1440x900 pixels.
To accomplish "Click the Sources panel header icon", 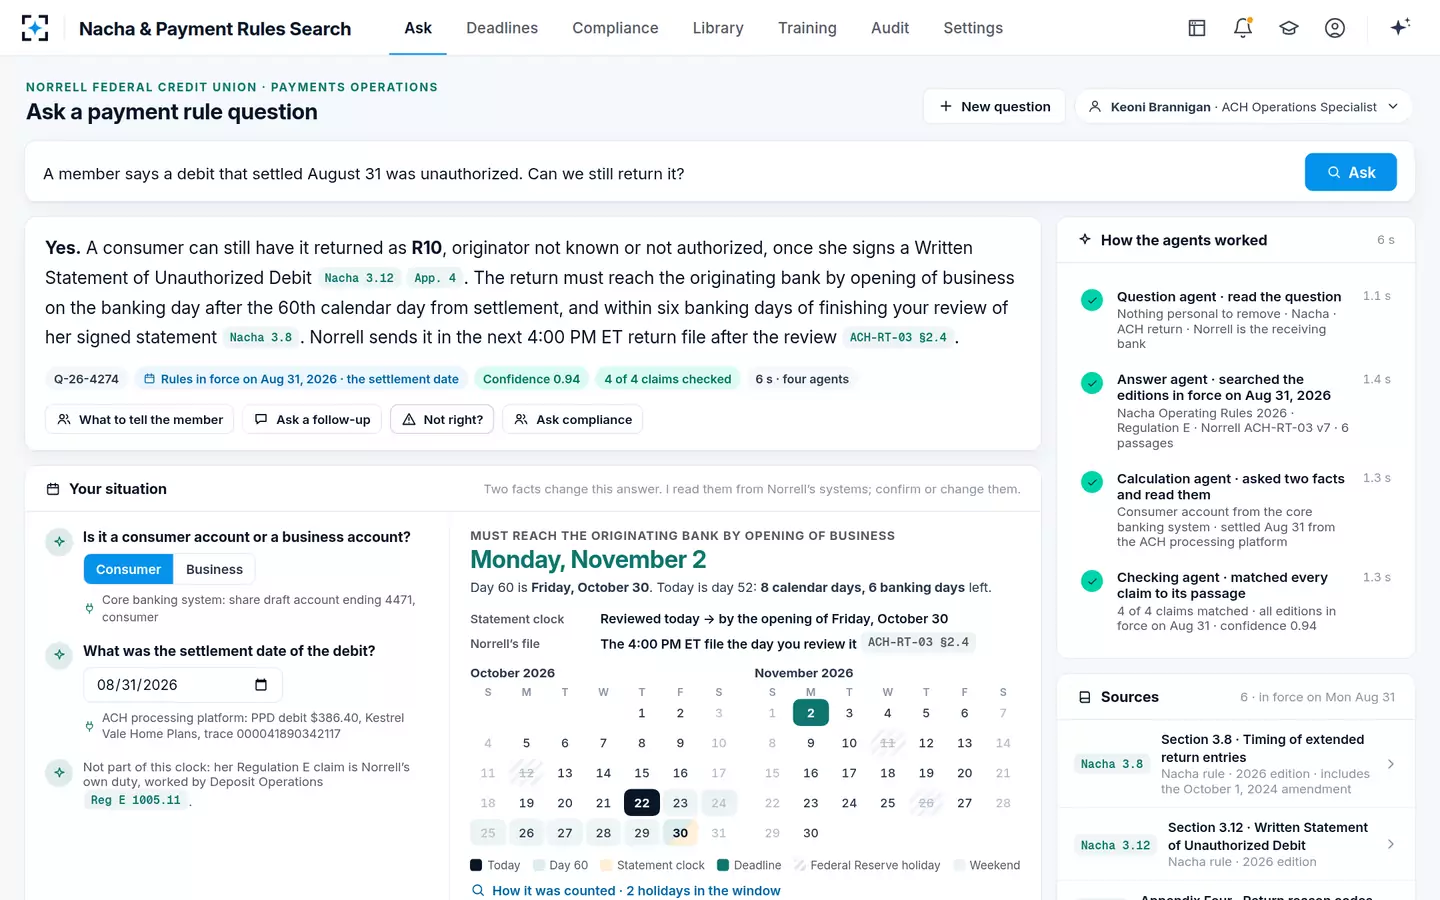I will click(1085, 697).
